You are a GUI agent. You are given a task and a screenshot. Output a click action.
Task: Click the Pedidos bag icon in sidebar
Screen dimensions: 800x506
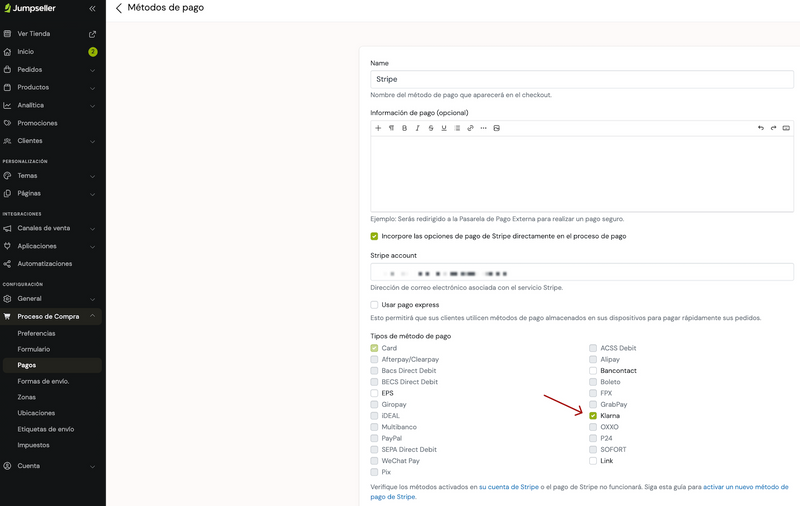(x=7, y=69)
